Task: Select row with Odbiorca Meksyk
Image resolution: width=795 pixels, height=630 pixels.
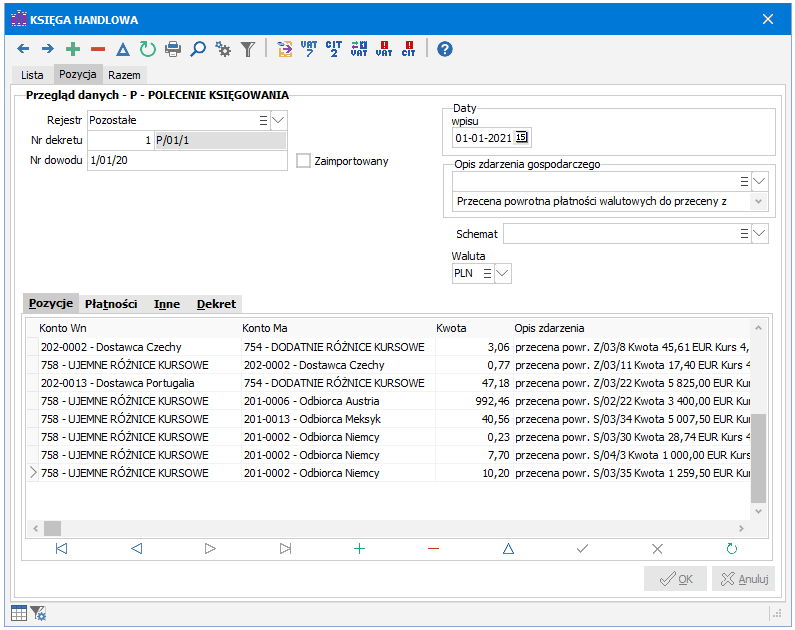Action: pos(389,419)
